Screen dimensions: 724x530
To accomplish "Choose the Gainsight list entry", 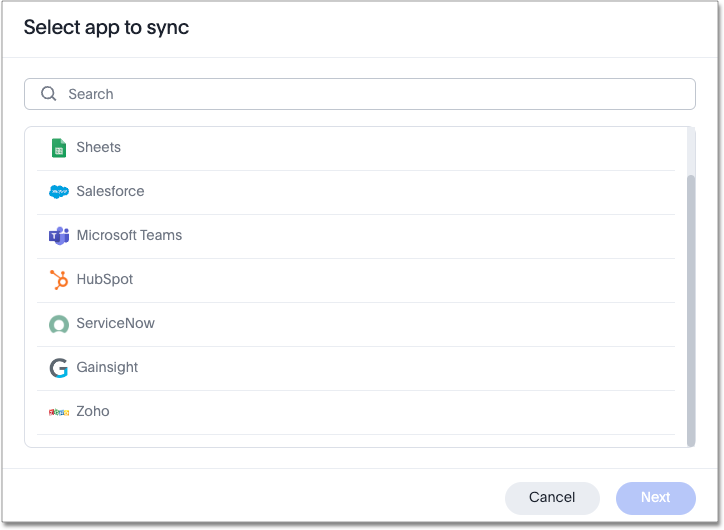I will pyautogui.click(x=107, y=368).
